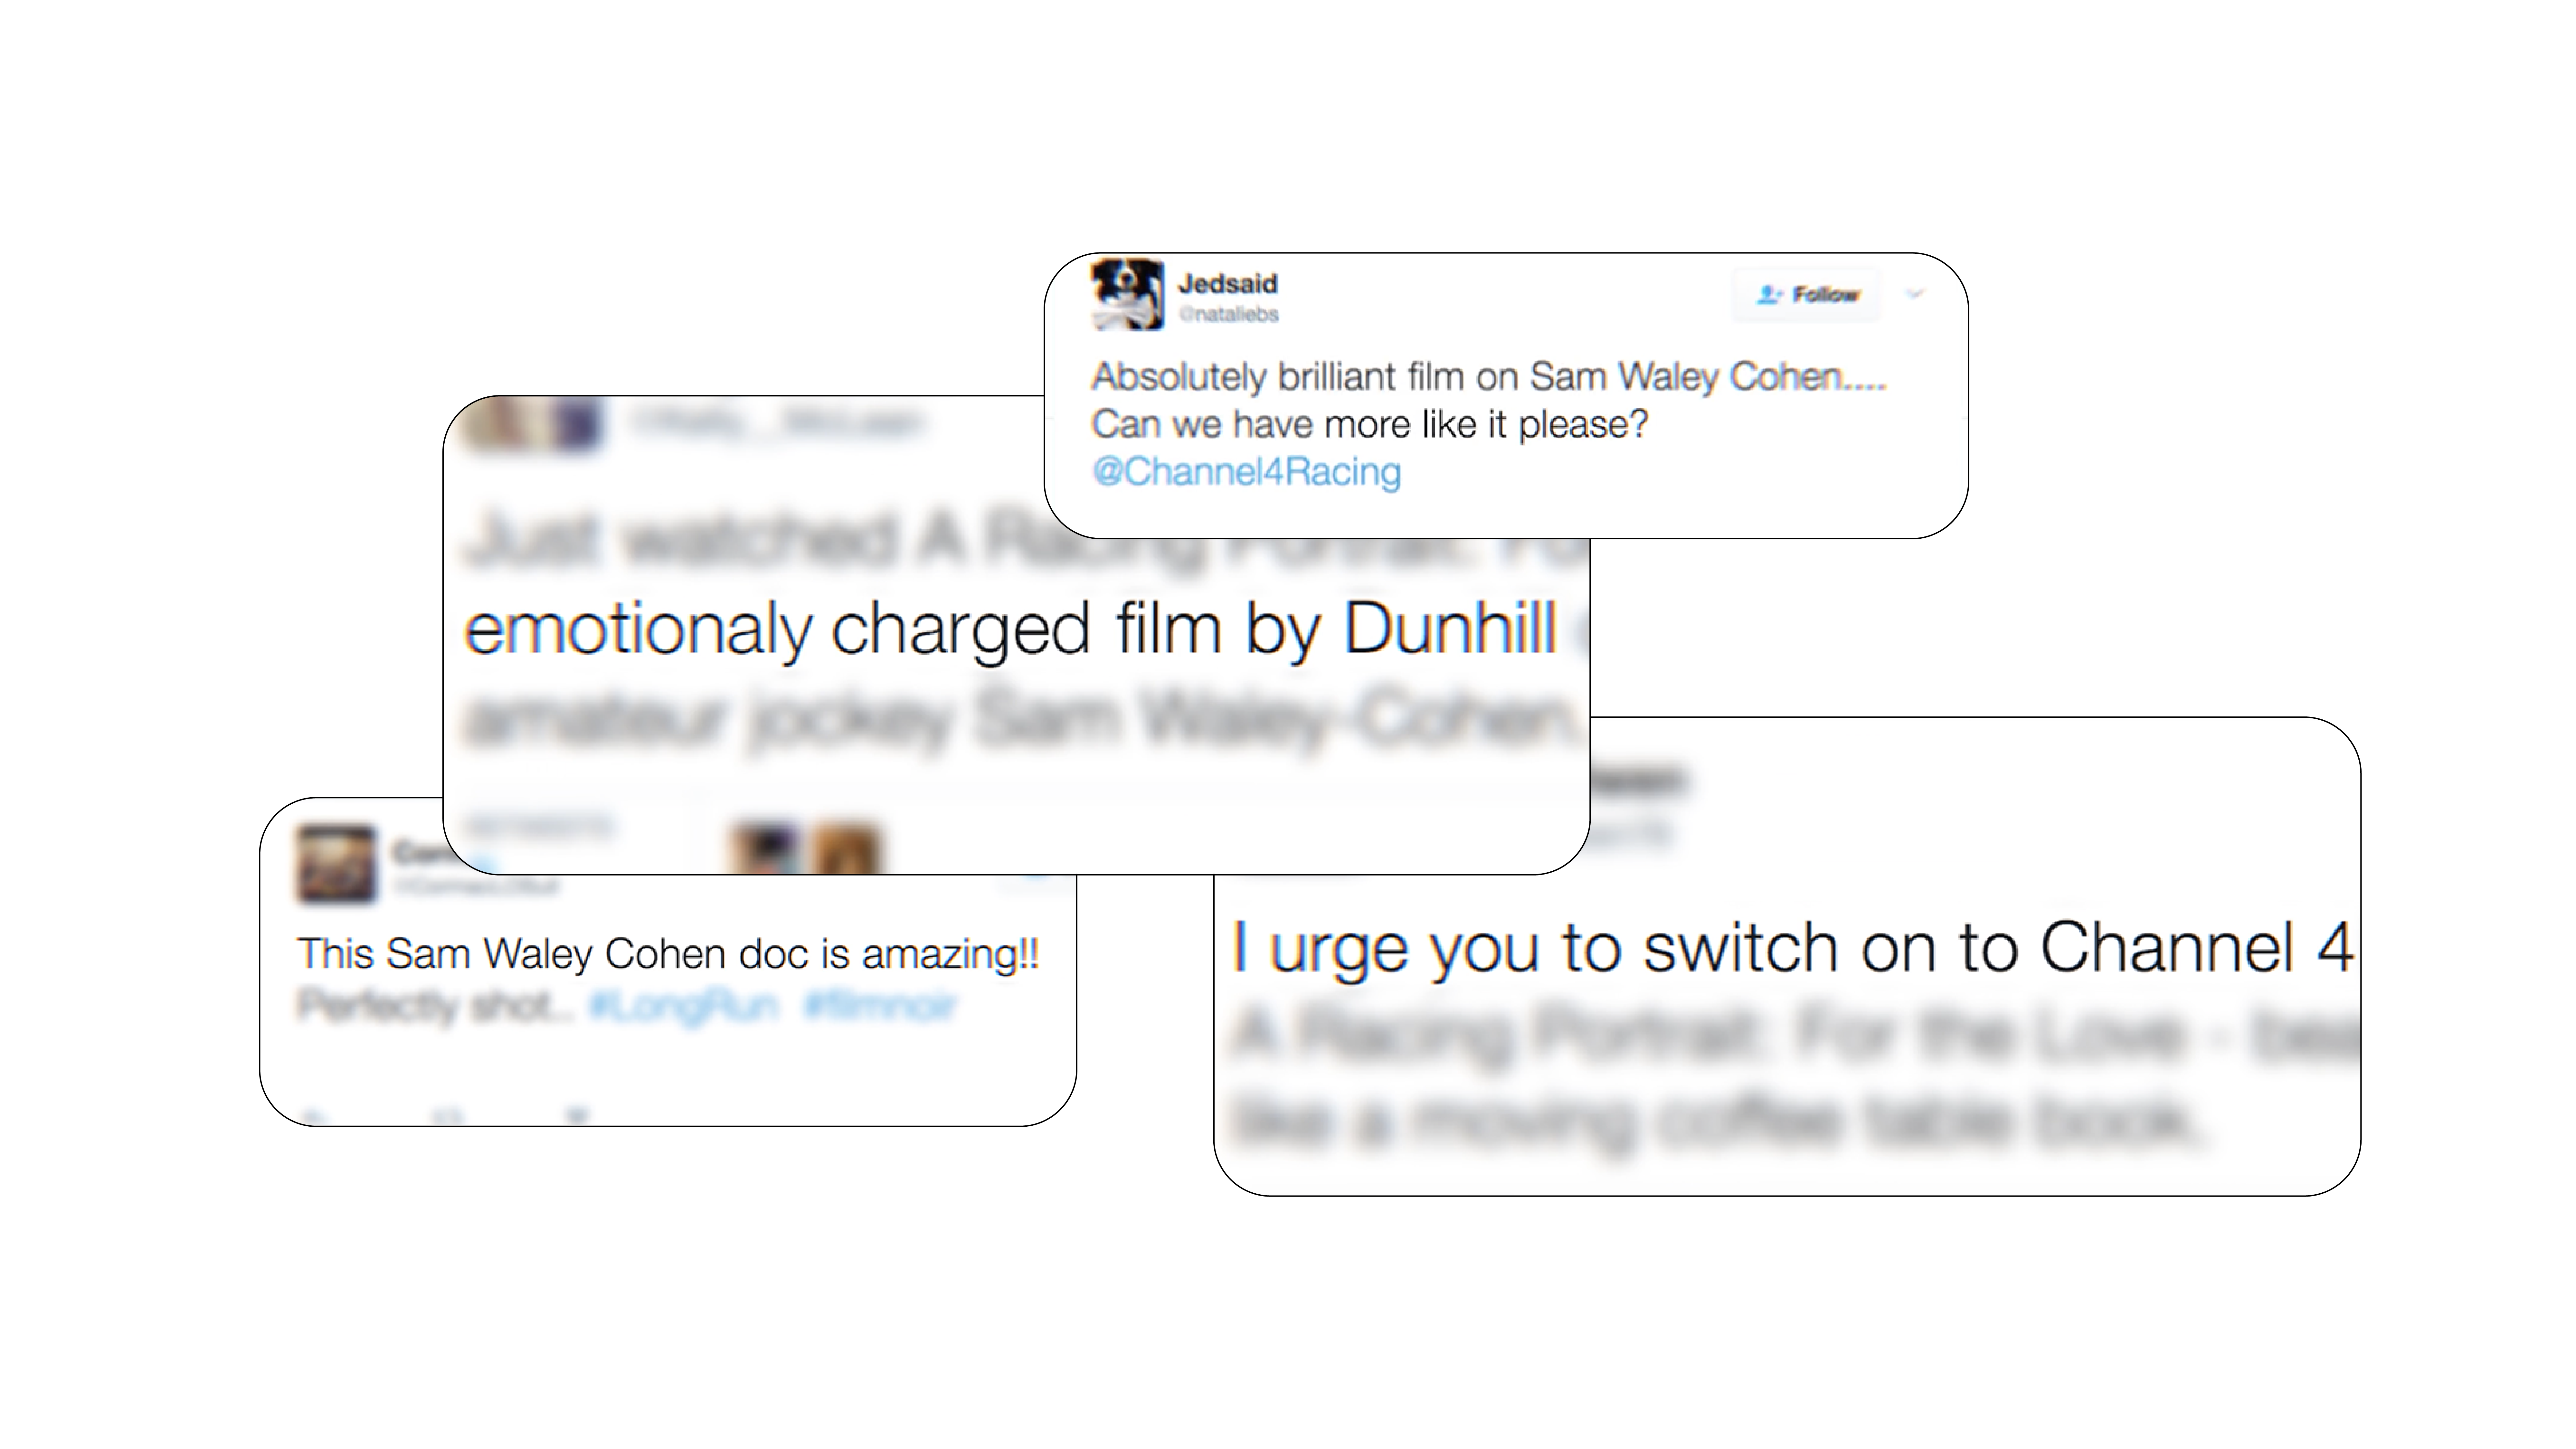This screenshot has width=2576, height=1449.
Task: Open Jedsaid's dog profile picture
Action: pyautogui.click(x=1127, y=294)
